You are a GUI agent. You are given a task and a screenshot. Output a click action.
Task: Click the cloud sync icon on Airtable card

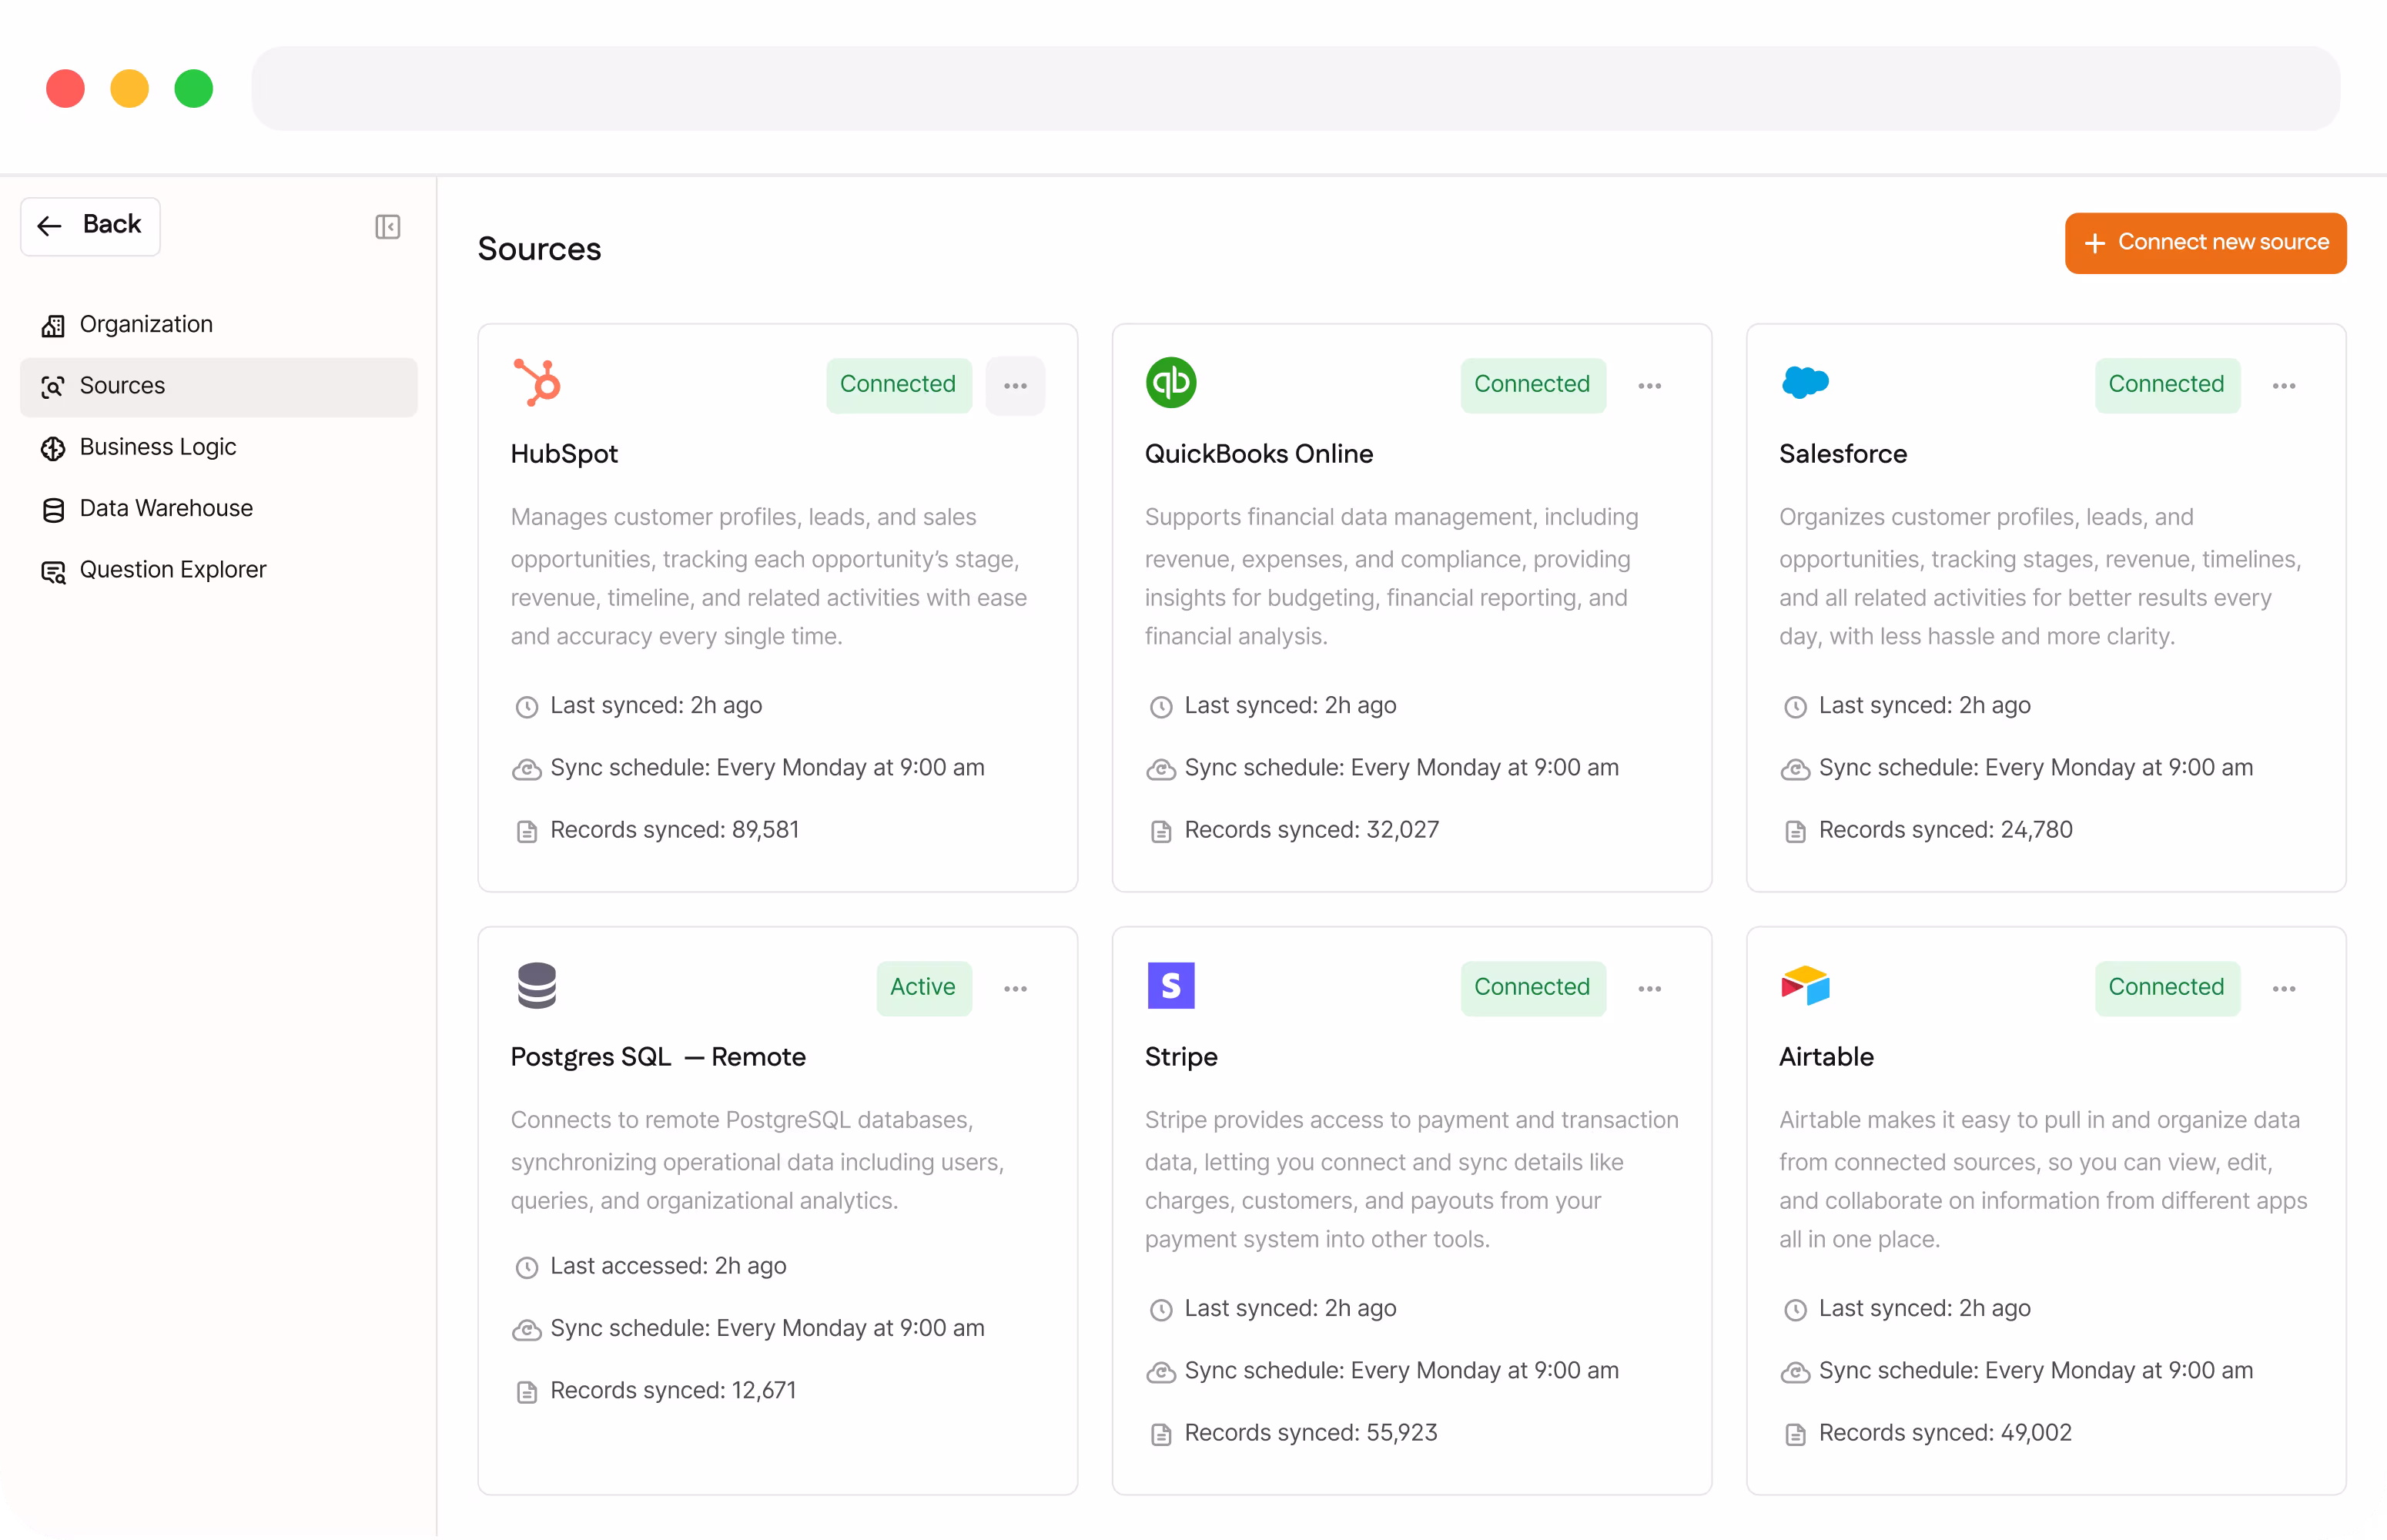[1795, 1372]
